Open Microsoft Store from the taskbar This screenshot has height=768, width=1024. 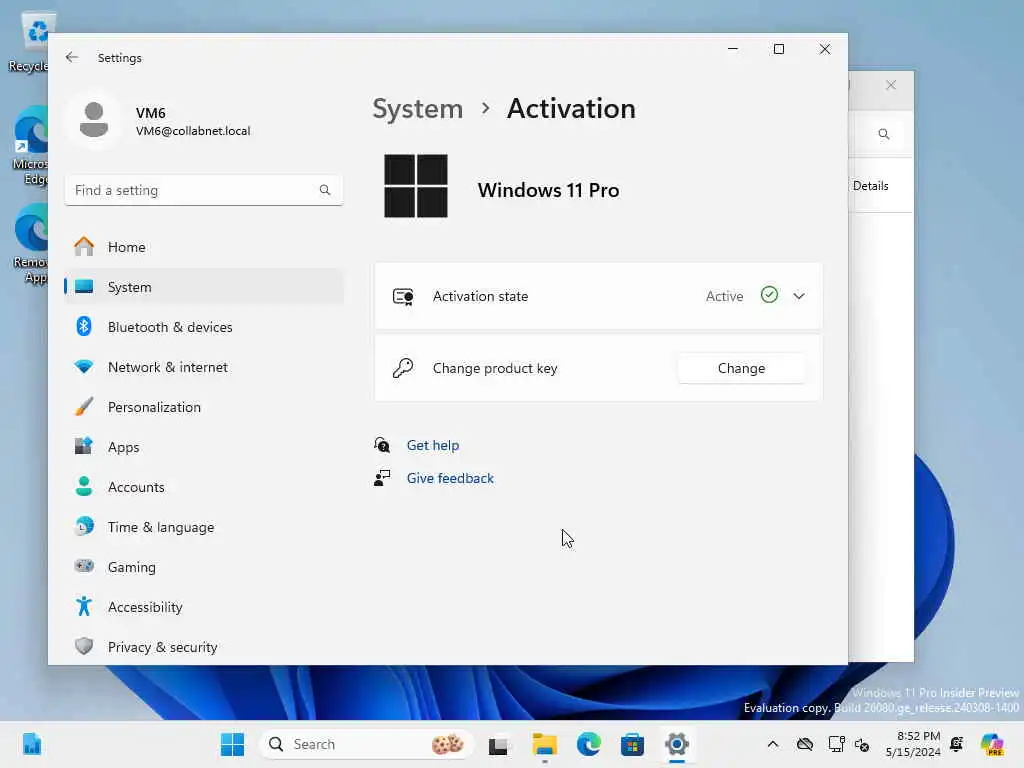(x=632, y=744)
